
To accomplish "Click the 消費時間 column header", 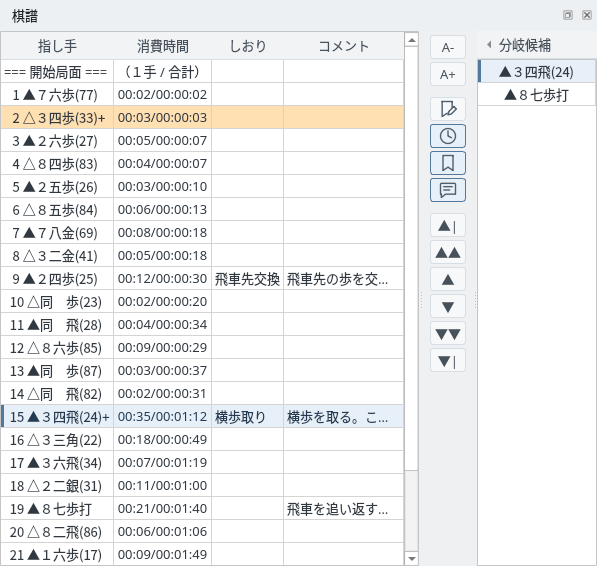I will click(163, 46).
